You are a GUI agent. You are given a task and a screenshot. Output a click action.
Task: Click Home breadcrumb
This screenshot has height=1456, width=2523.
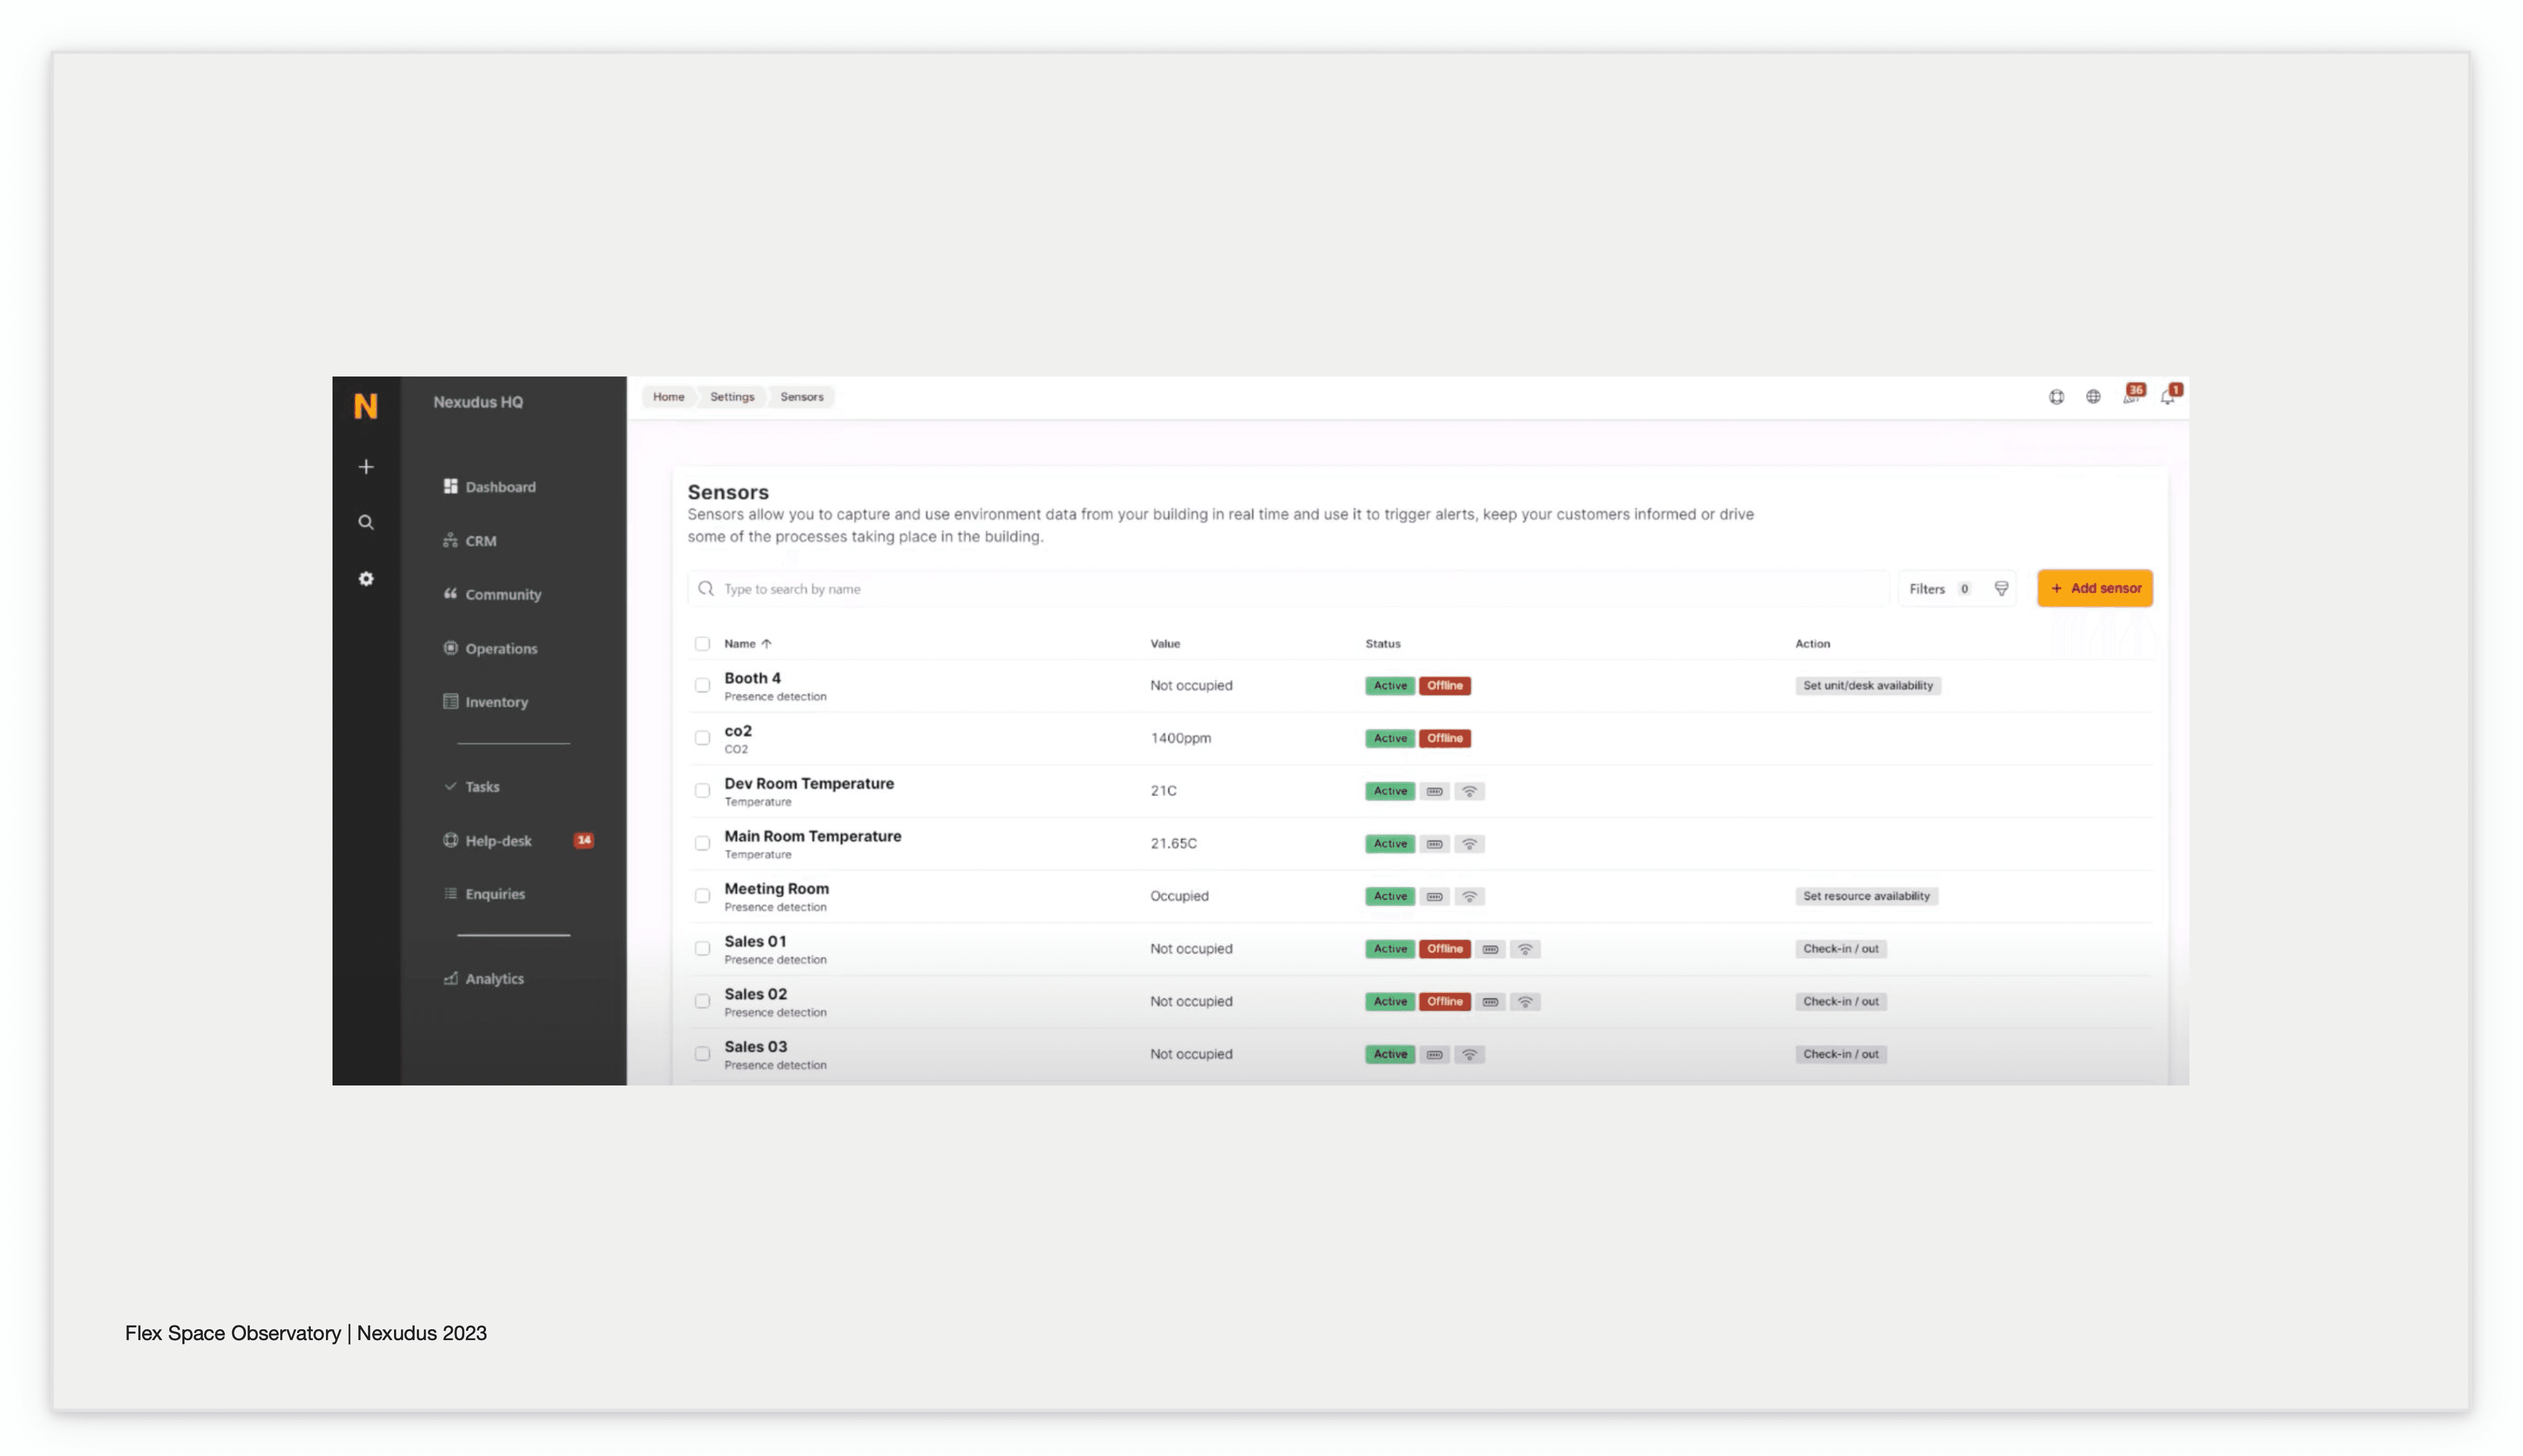tap(669, 397)
